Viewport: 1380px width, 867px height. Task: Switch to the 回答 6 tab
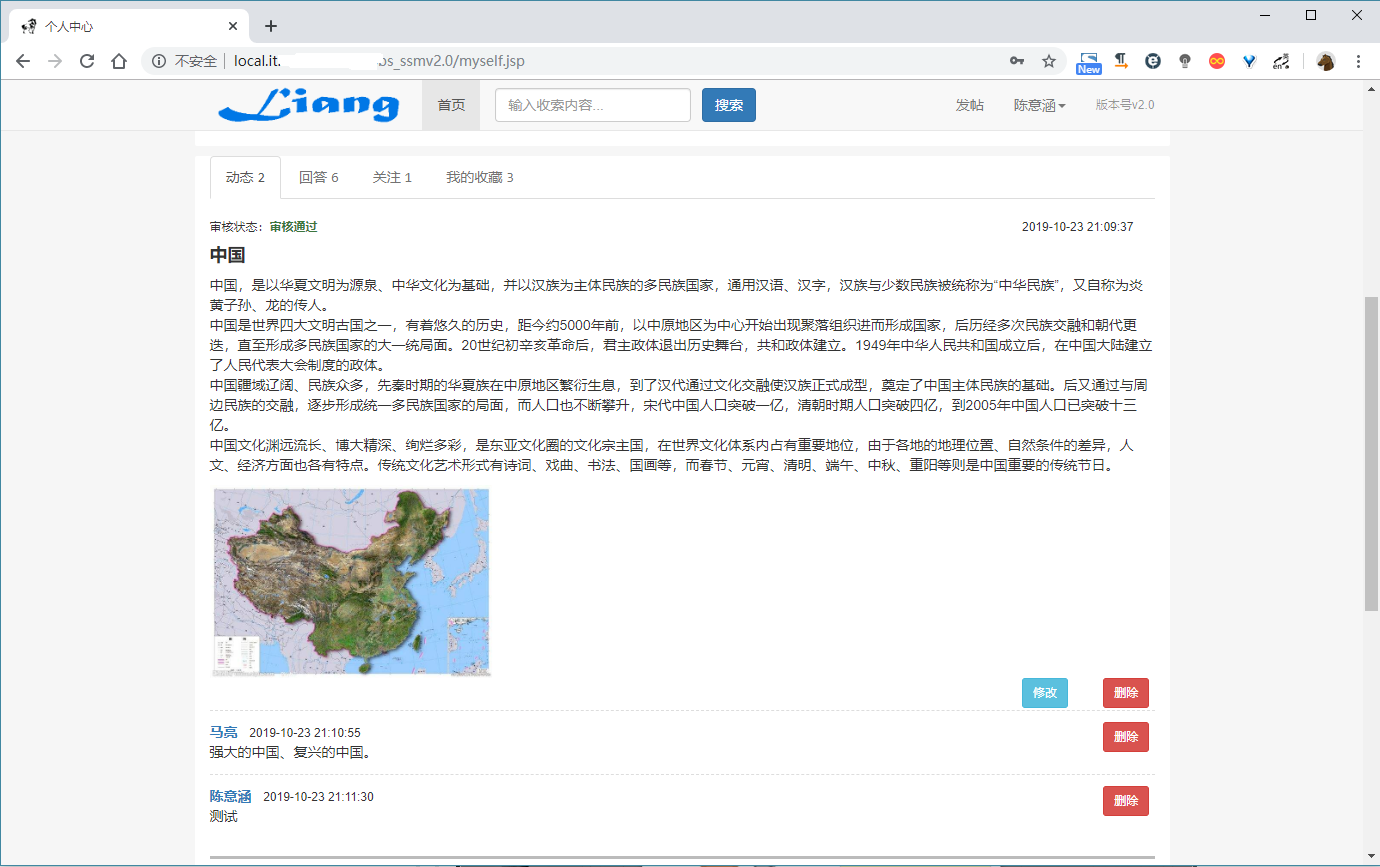(318, 177)
